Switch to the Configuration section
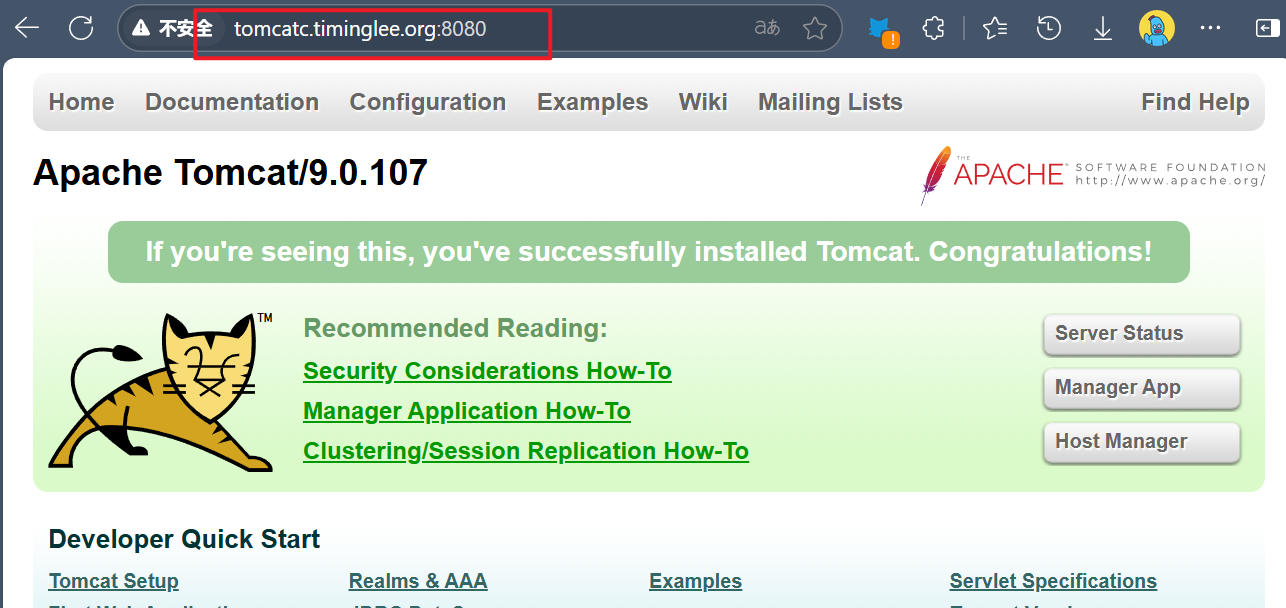 click(427, 101)
